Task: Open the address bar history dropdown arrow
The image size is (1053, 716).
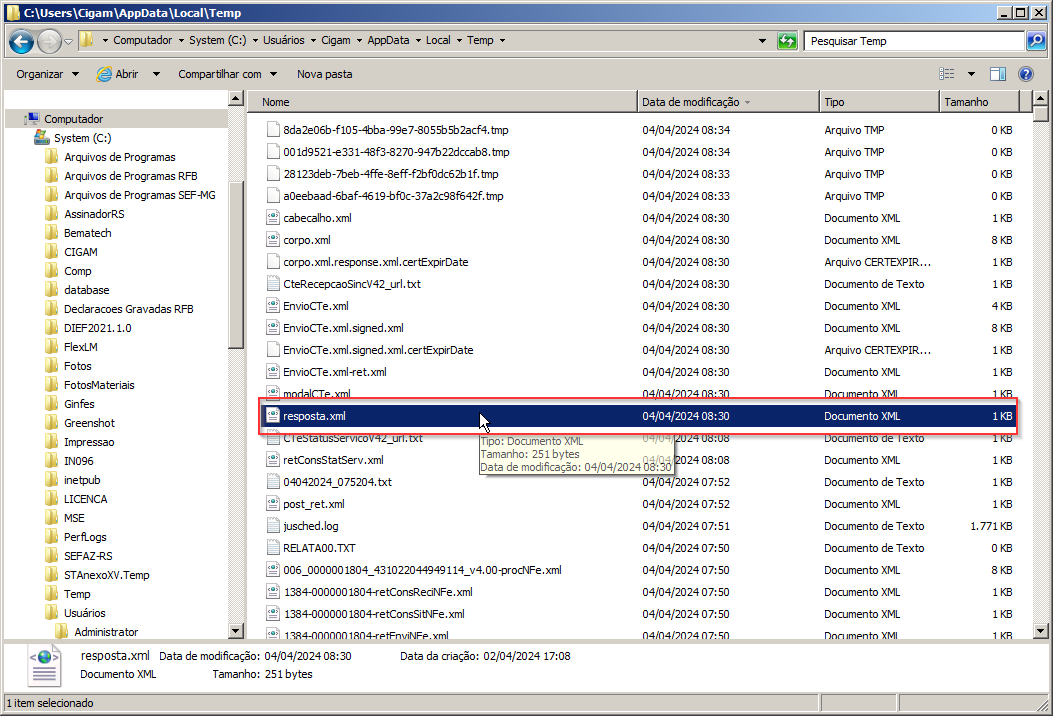Action: click(x=762, y=41)
